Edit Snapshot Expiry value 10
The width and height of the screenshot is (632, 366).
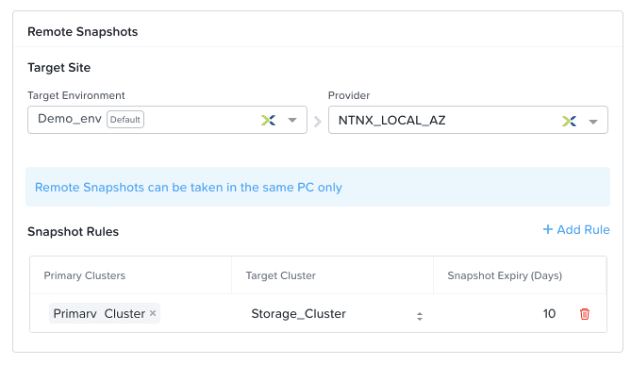549,314
